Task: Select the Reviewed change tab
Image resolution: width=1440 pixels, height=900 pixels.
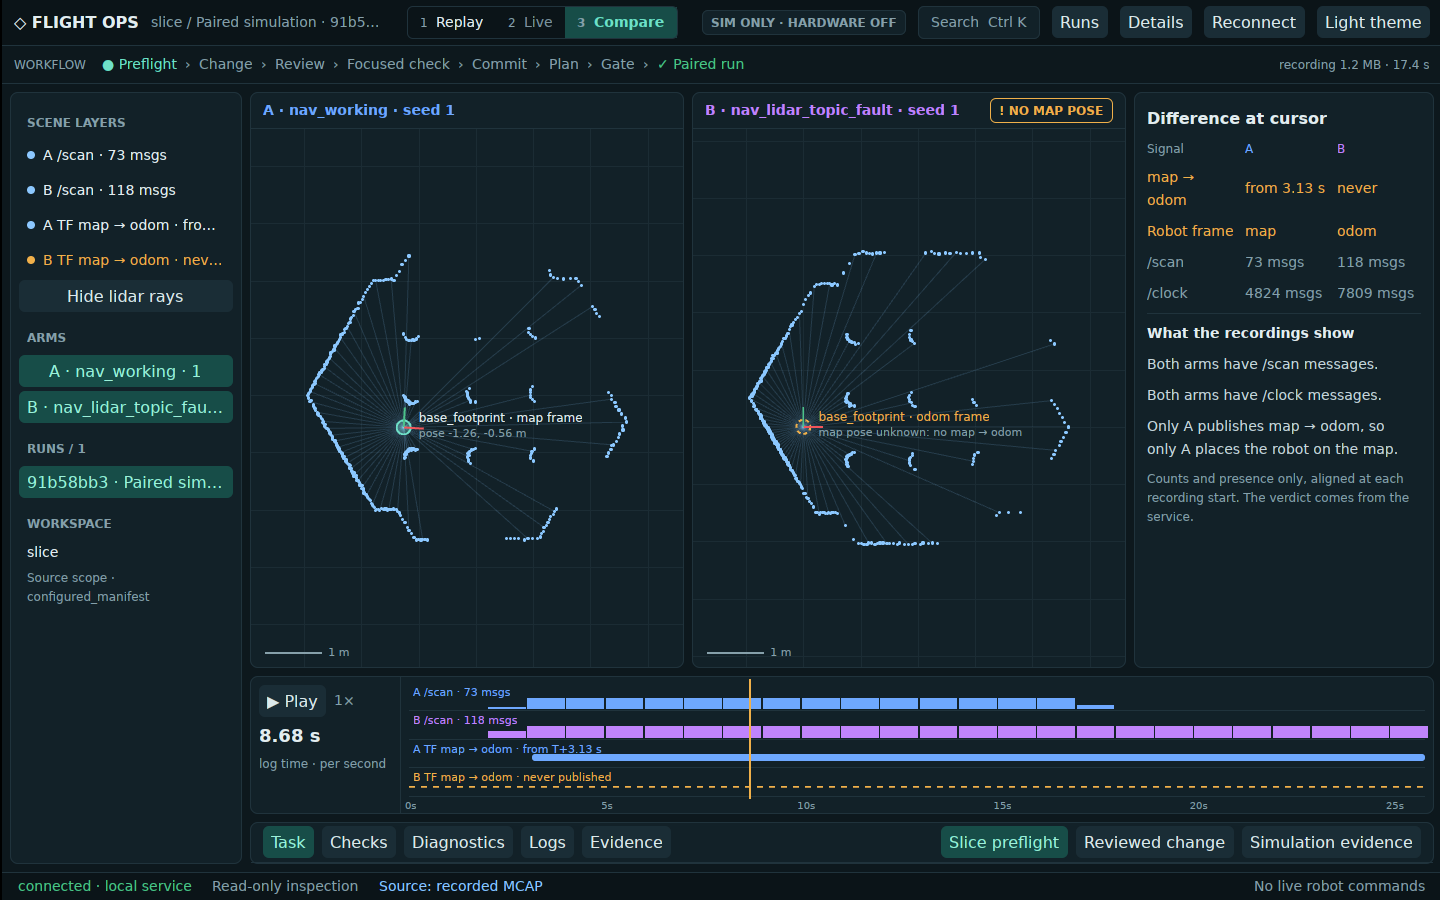Action: (1154, 842)
